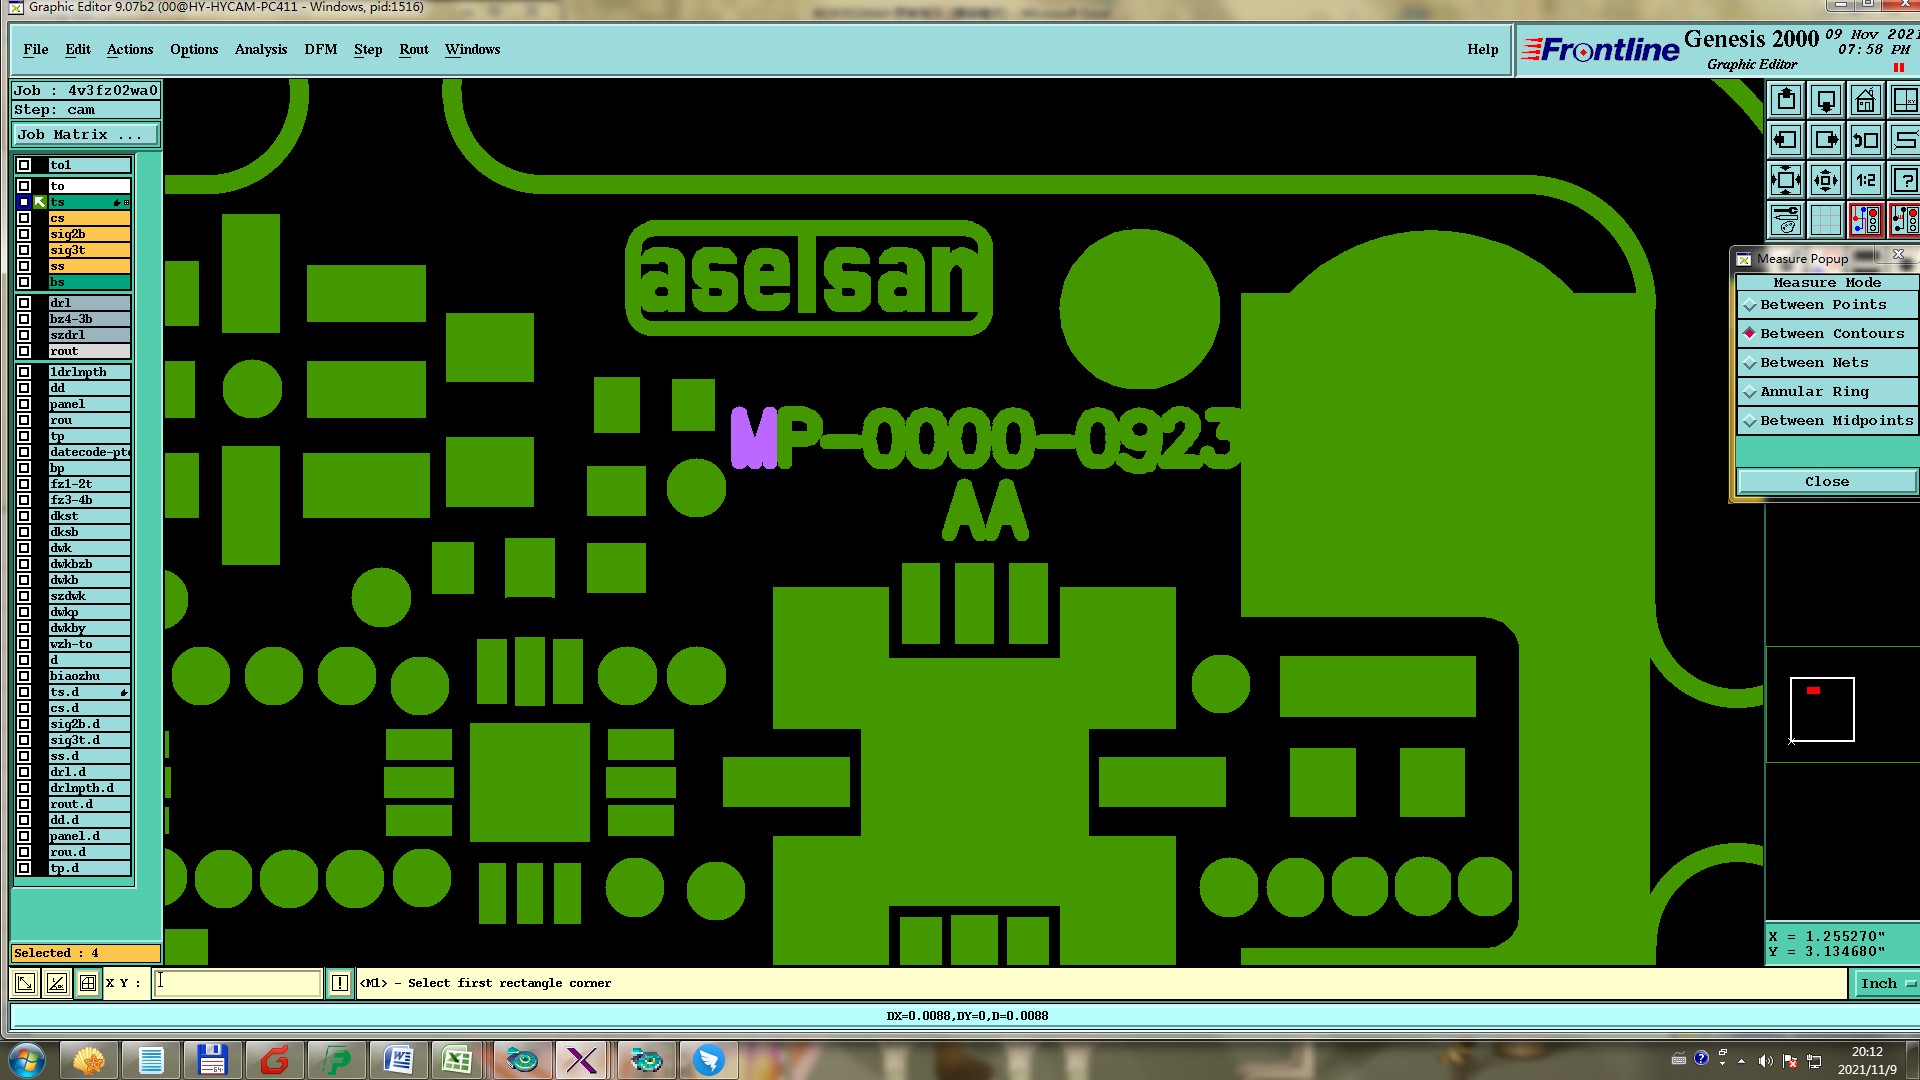Click the pan down arrow icon
The width and height of the screenshot is (1920, 1080).
point(1826,100)
